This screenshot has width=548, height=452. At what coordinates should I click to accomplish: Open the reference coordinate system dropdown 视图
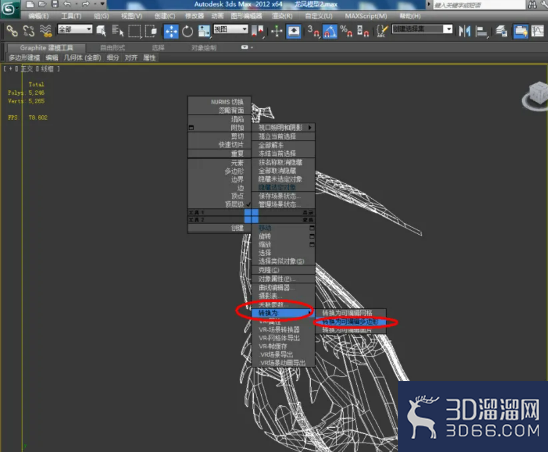point(231,29)
